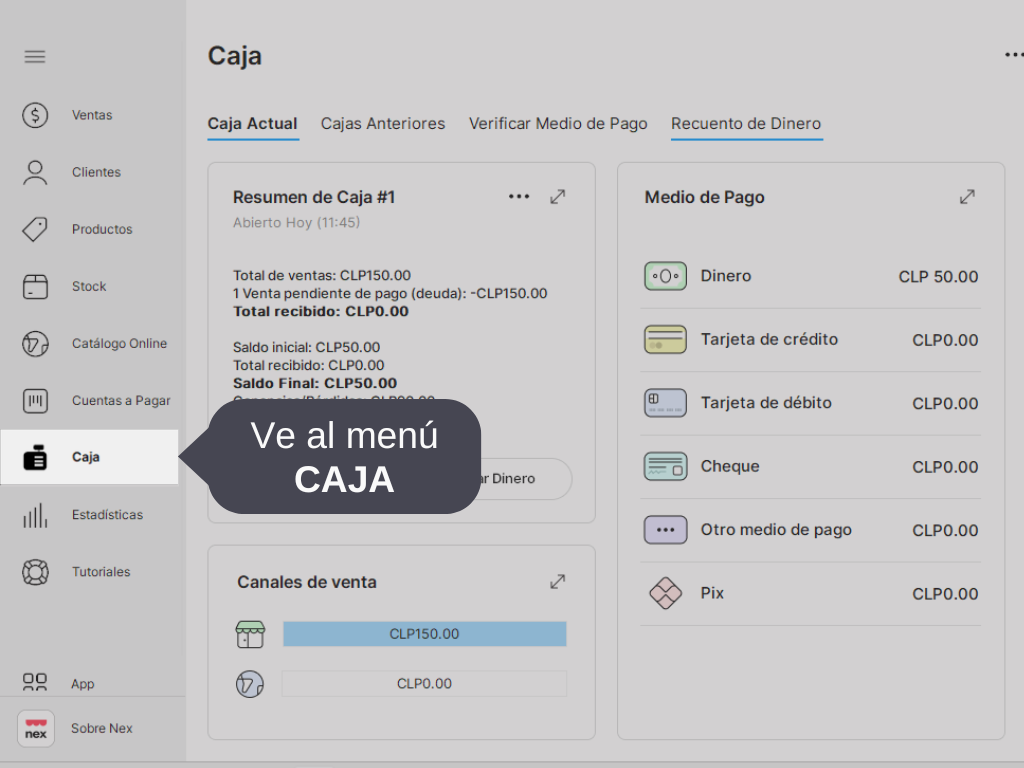The width and height of the screenshot is (1024, 768).
Task: Expand the Resumen de Caja card
Action: pyautogui.click(x=557, y=197)
